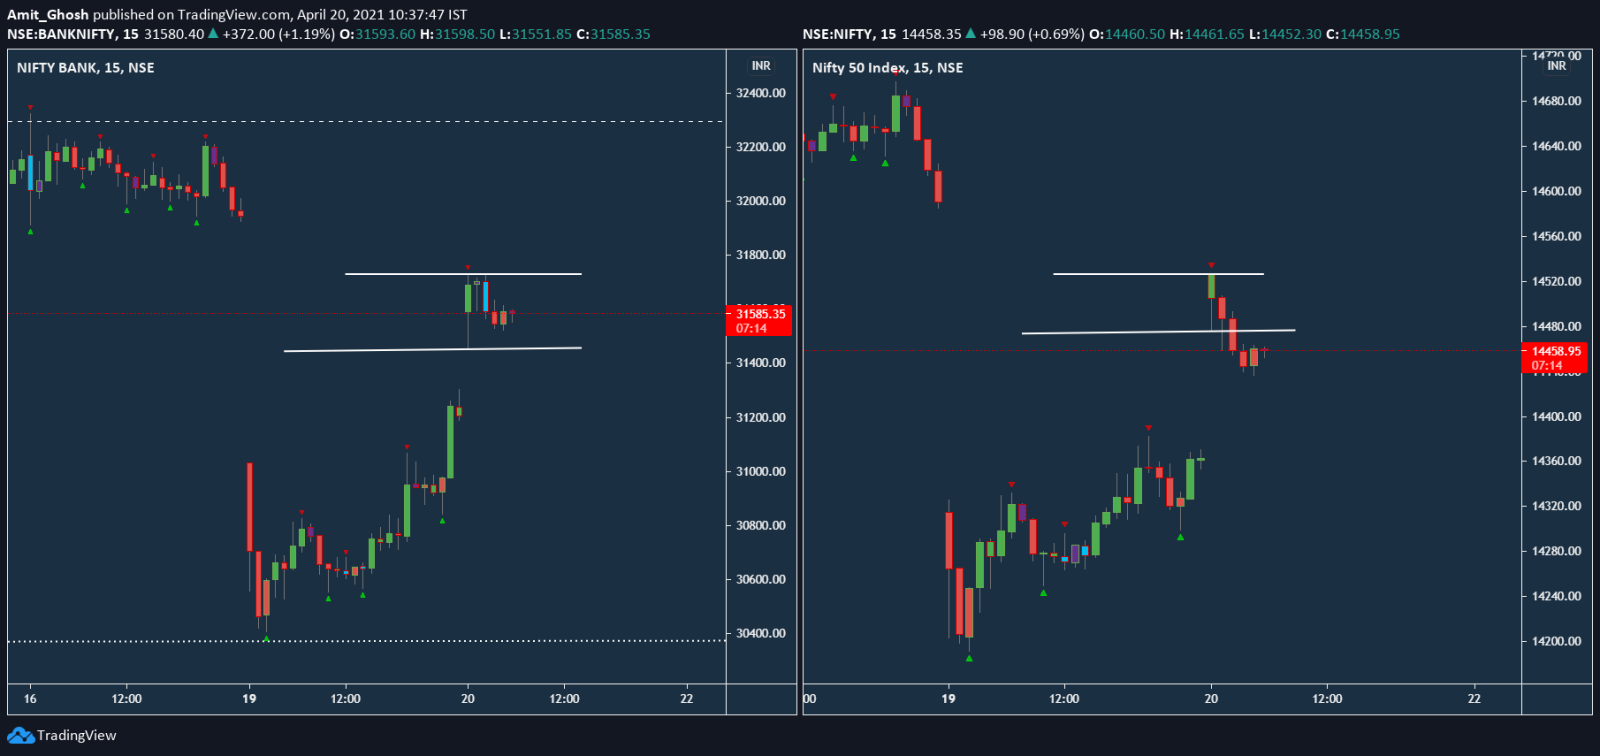Click the C:14458.95 close value
1600x756 pixels.
1363,34
